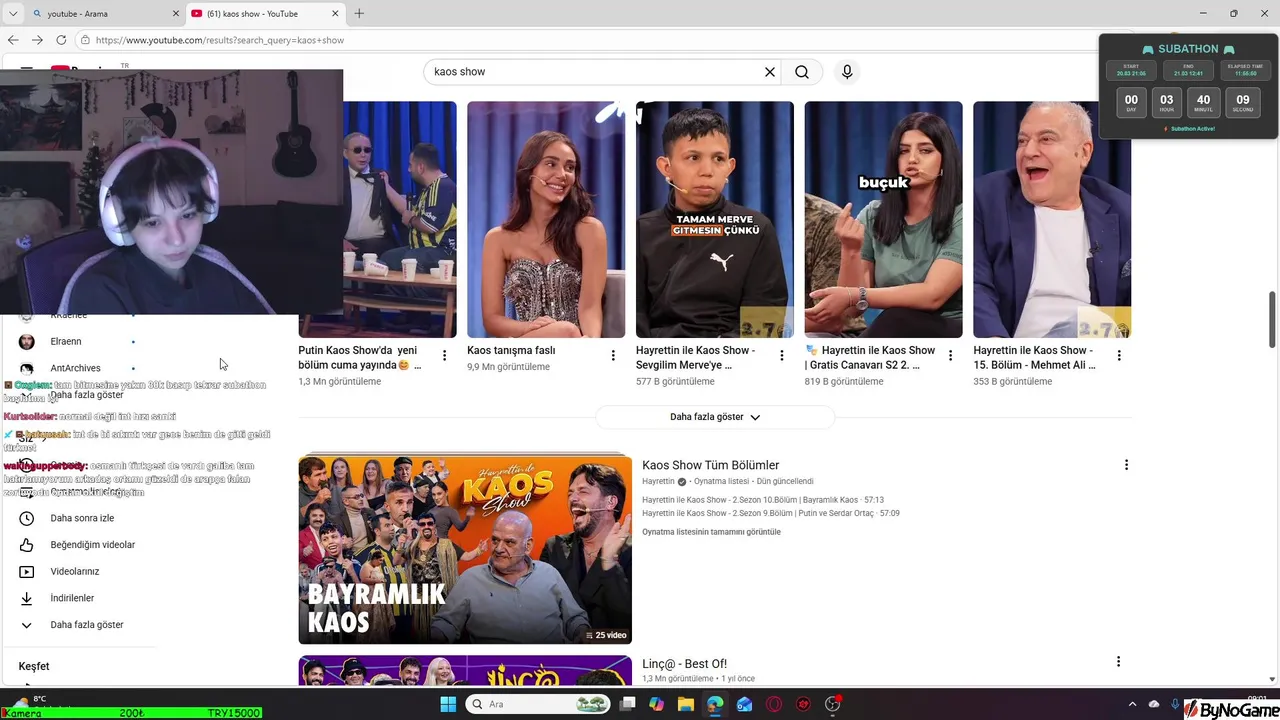Open '2.Sezon 10.Bölüm | Bayramlık Kaos' episode
This screenshot has height=720, width=1280.
[x=763, y=500]
